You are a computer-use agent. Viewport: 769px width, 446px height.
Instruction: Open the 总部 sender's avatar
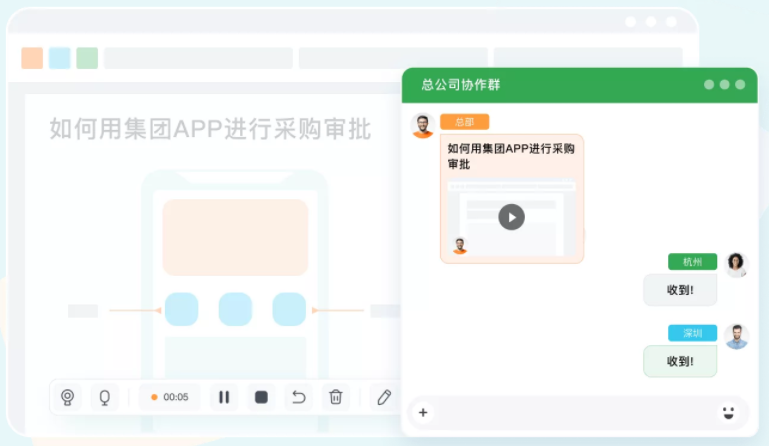pos(423,126)
